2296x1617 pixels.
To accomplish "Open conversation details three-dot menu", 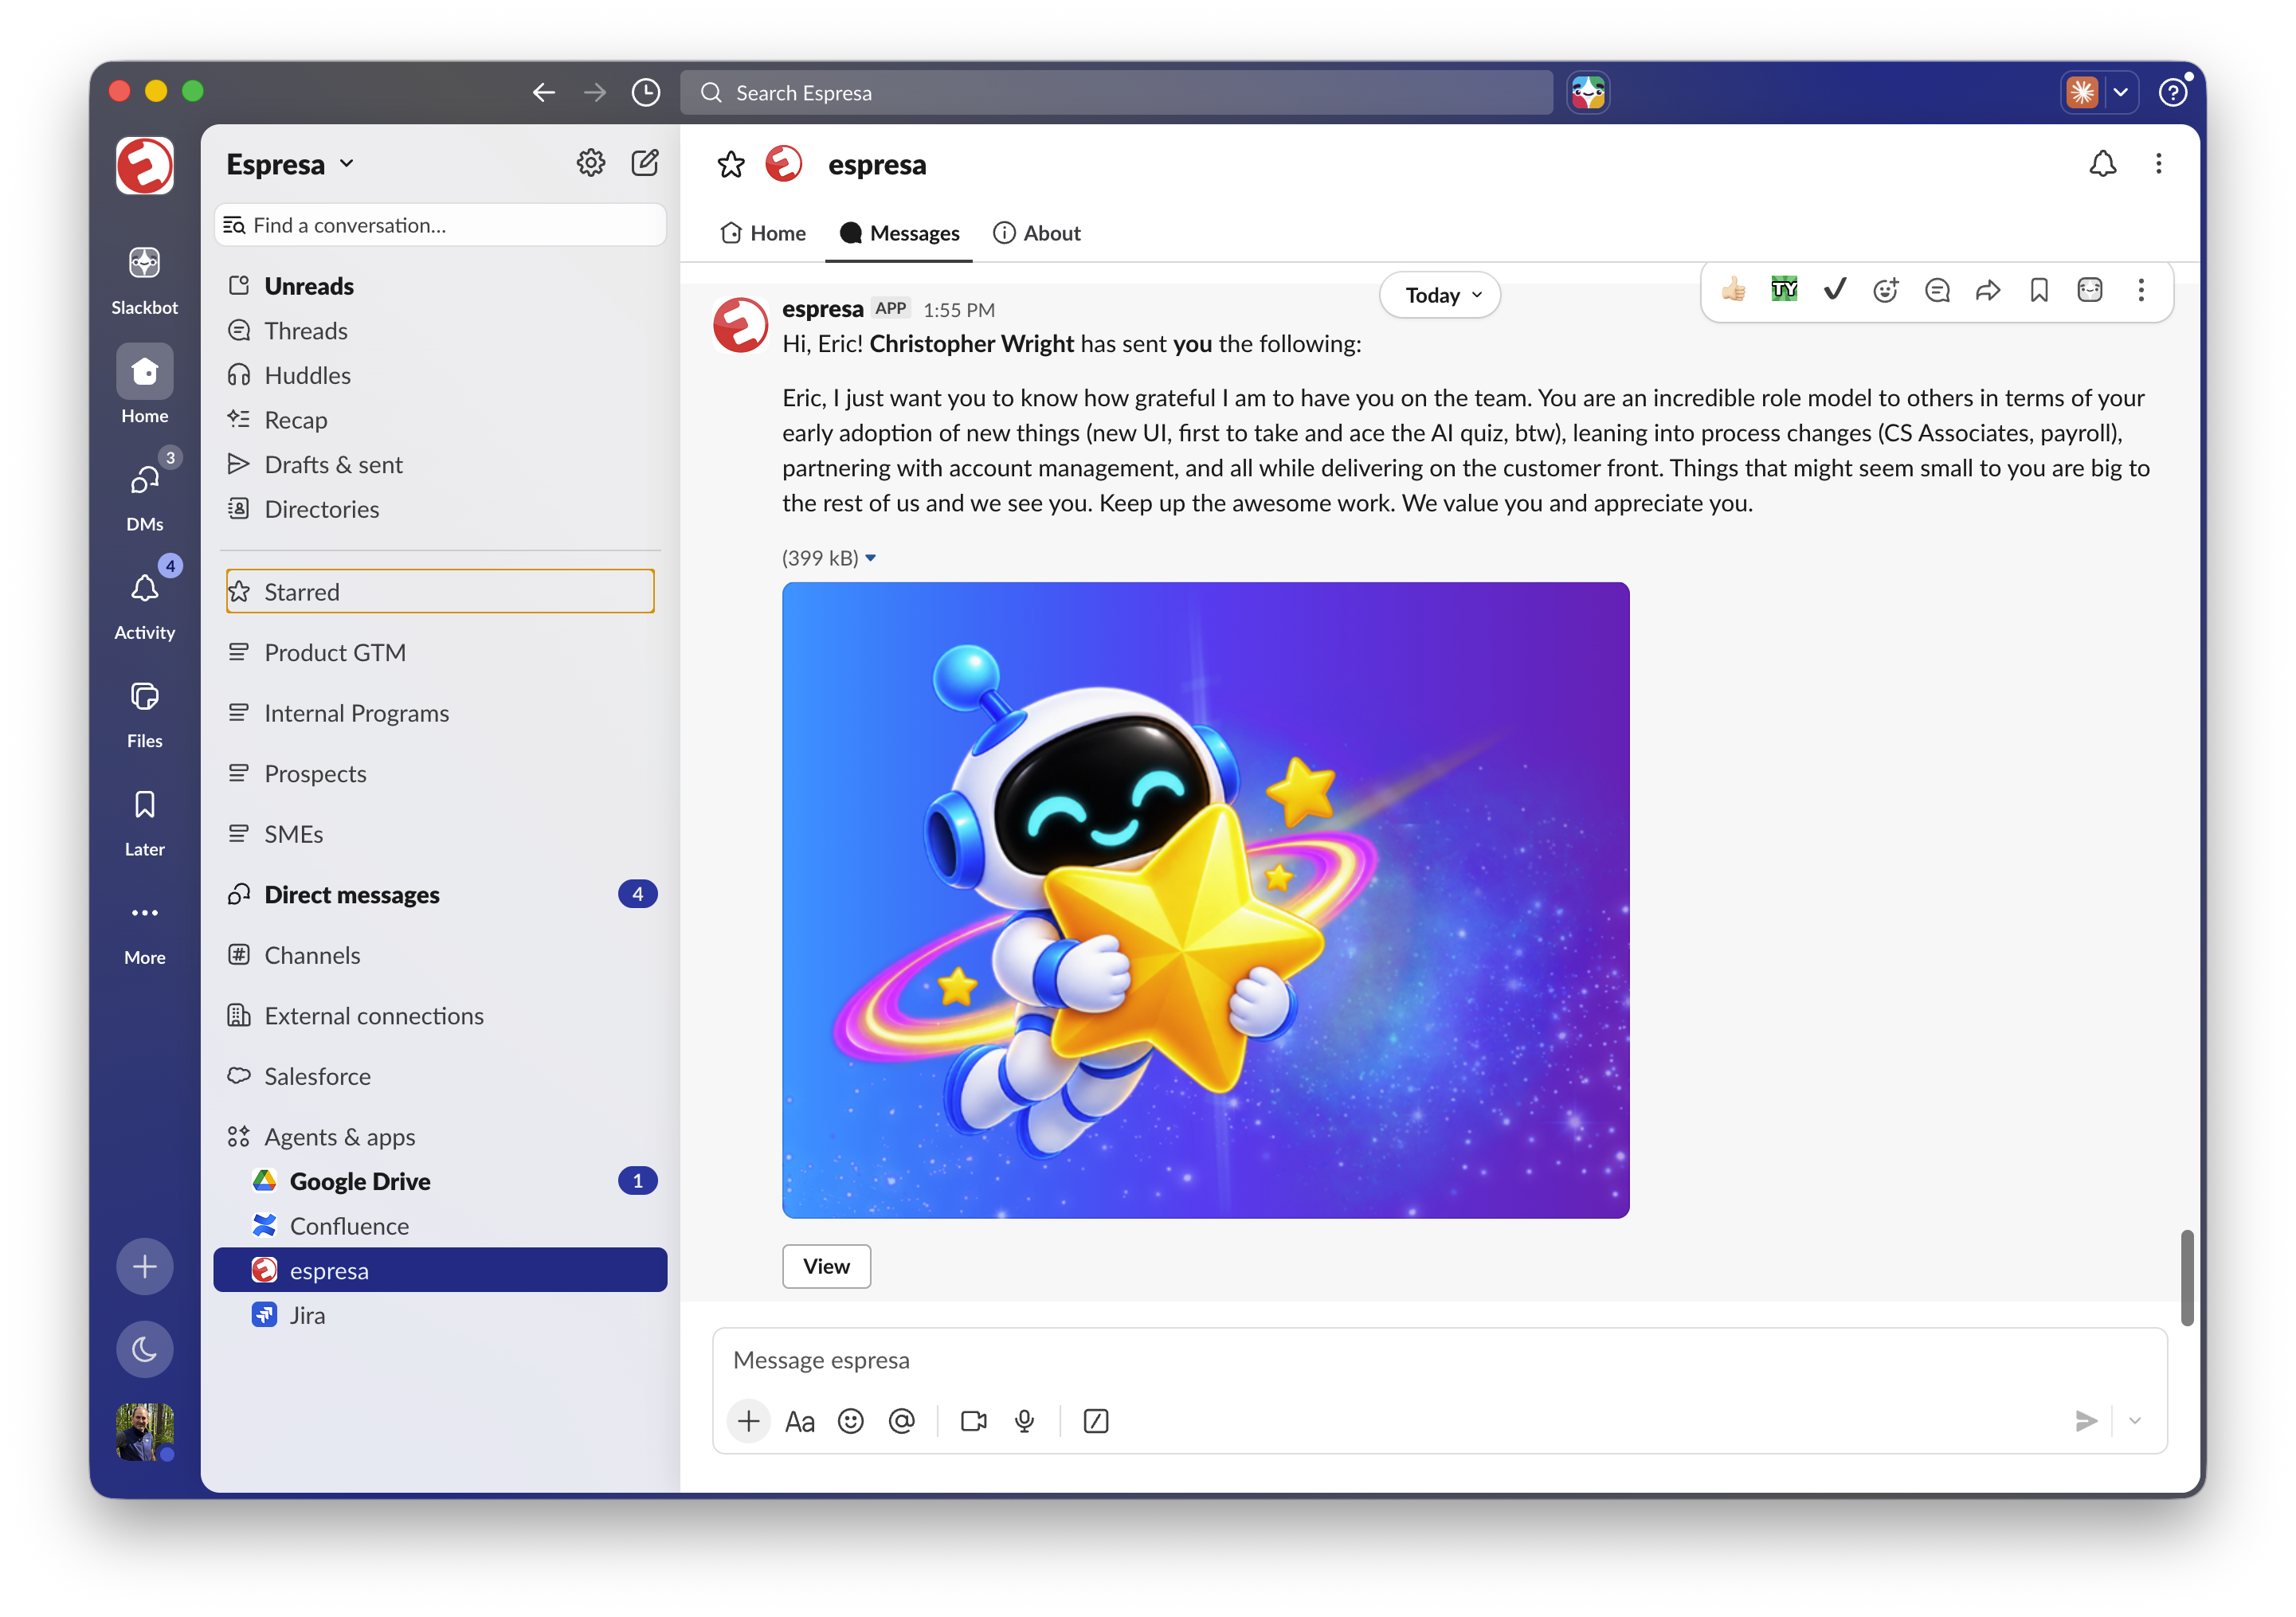I will pyautogui.click(x=2159, y=163).
